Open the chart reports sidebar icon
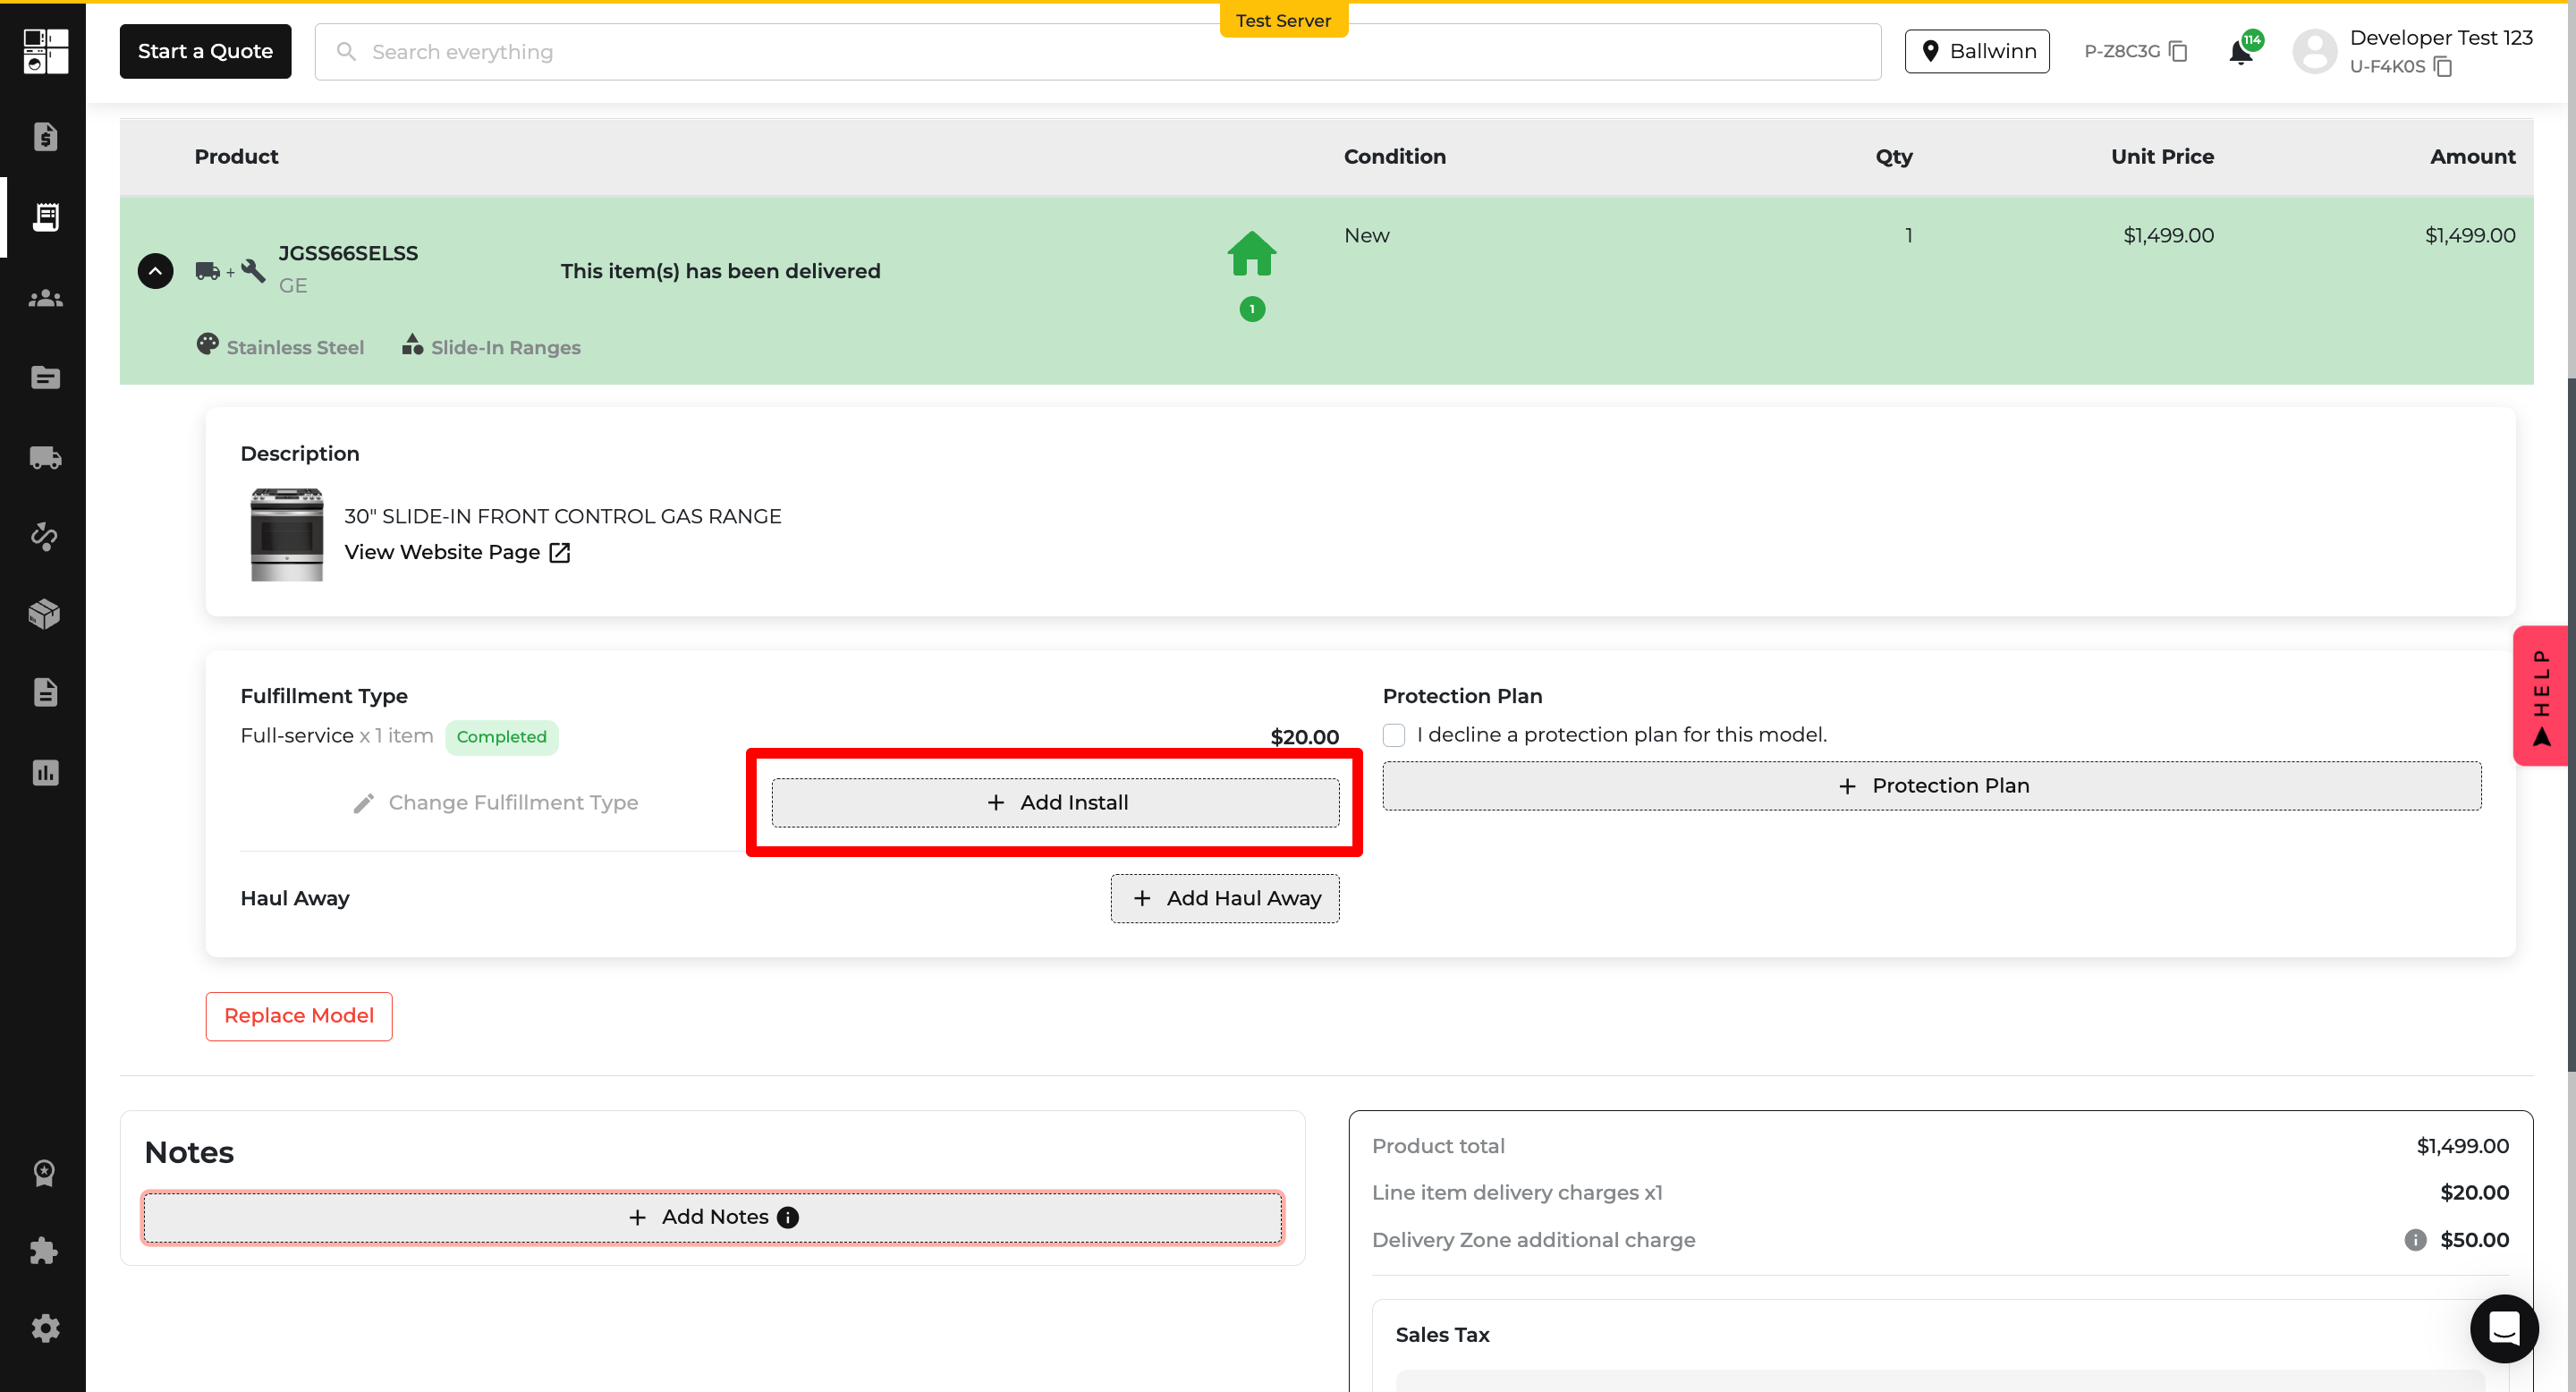This screenshot has height=1392, width=2576. [x=45, y=773]
